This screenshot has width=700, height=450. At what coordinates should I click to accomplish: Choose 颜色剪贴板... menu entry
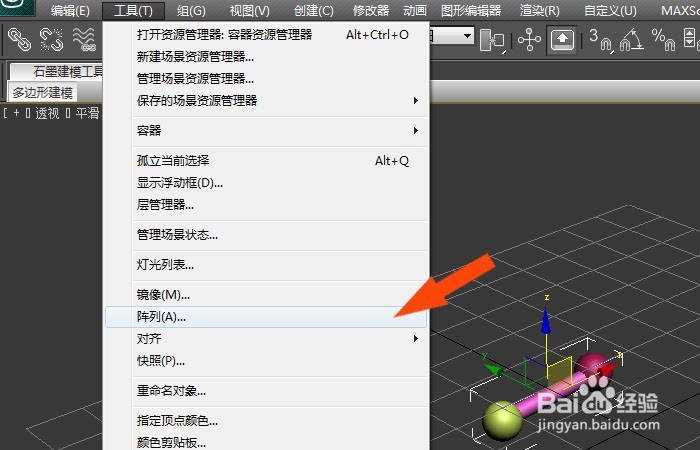266,442
